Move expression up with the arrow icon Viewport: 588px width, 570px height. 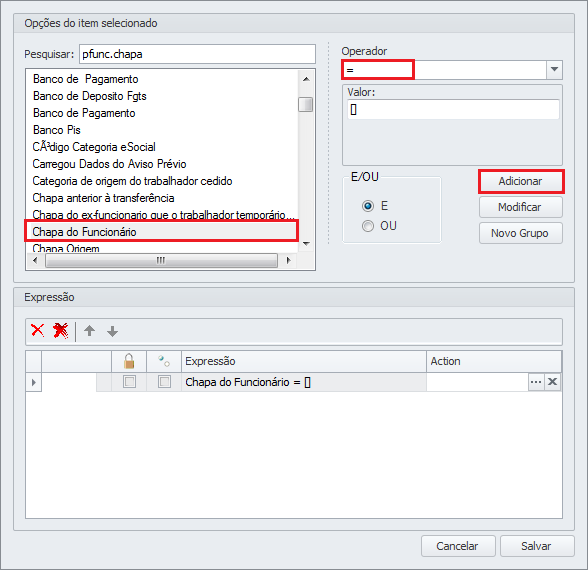tap(90, 331)
